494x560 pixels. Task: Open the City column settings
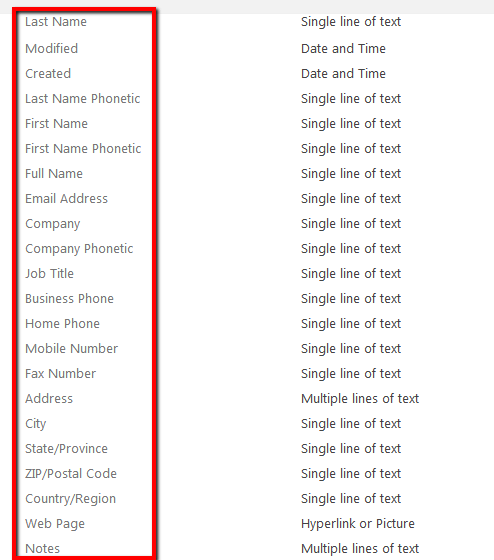(x=36, y=424)
